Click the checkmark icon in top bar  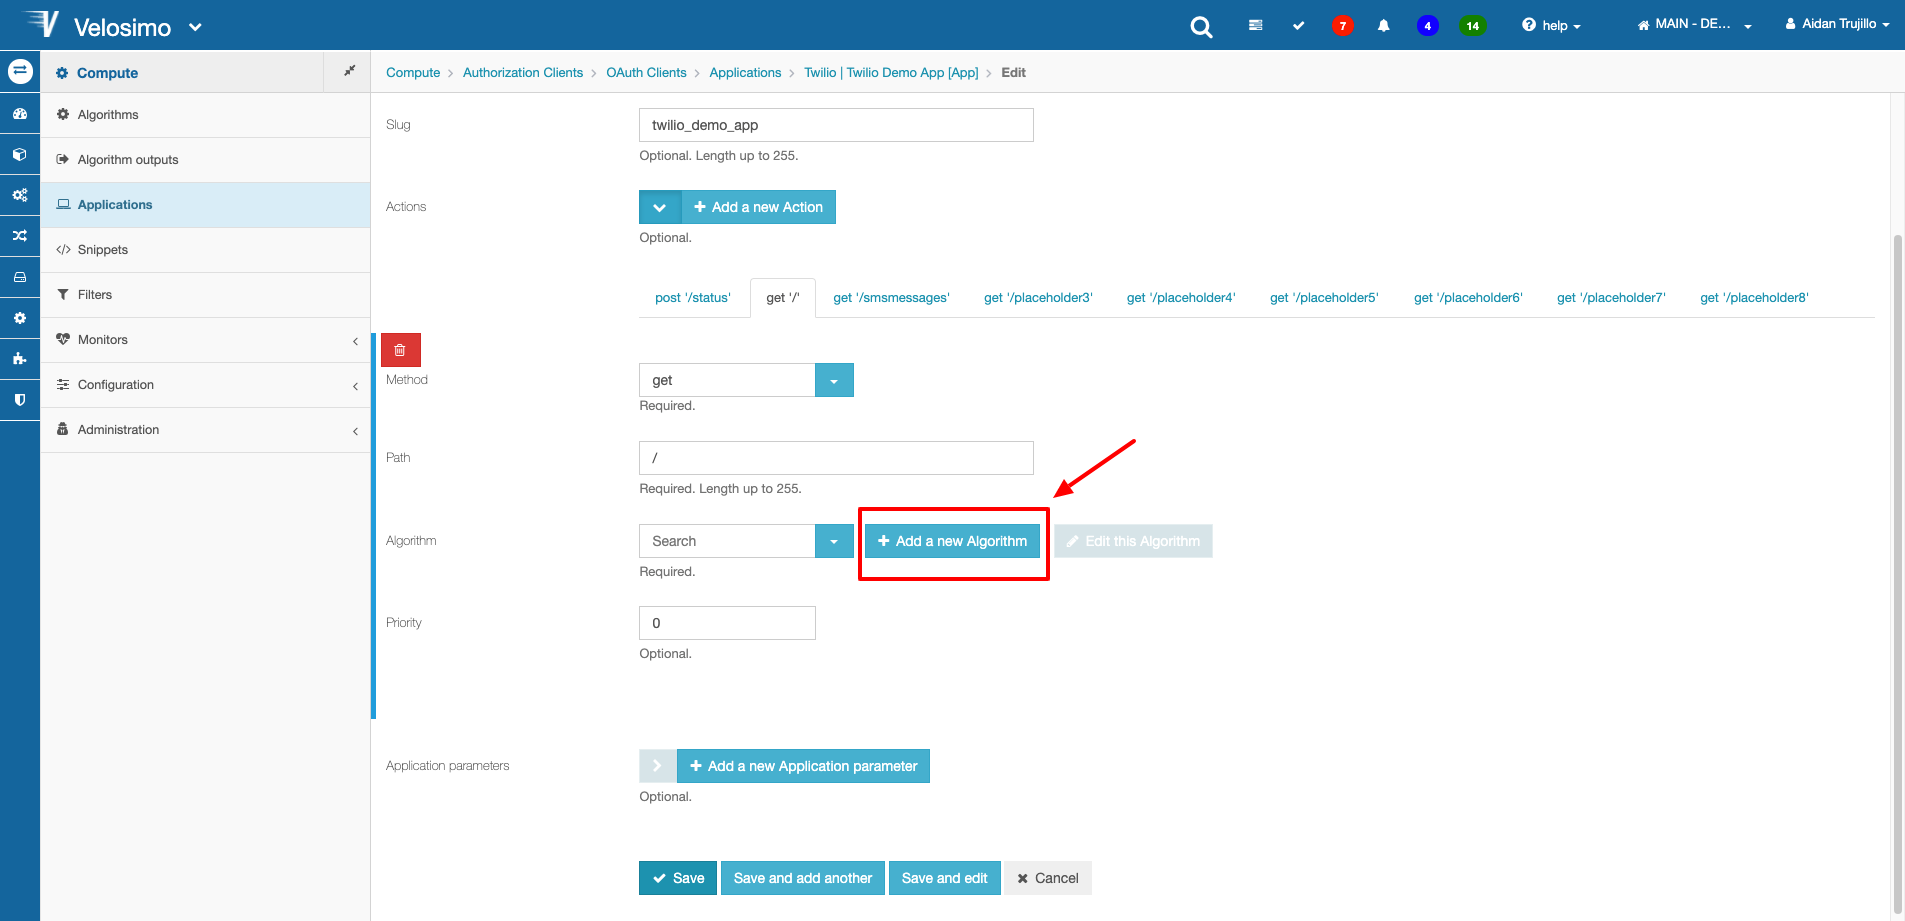(x=1298, y=26)
